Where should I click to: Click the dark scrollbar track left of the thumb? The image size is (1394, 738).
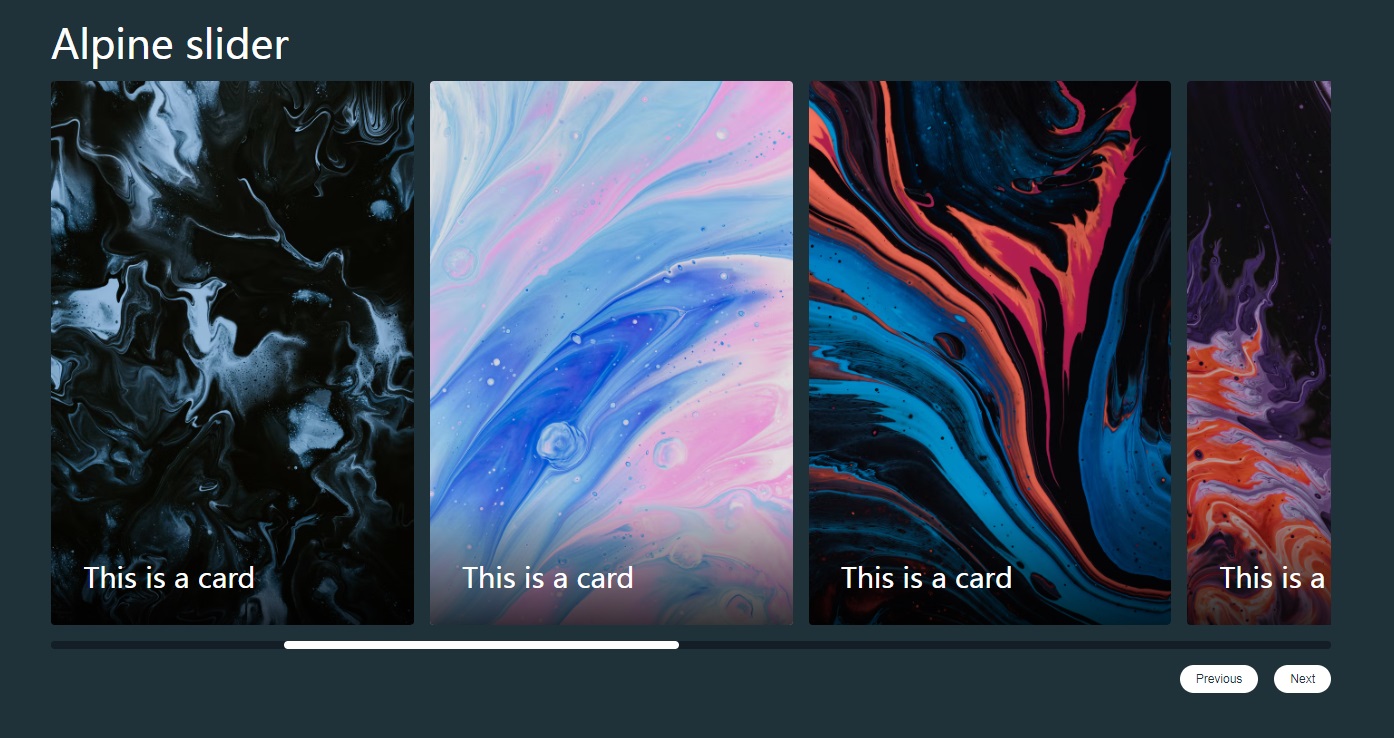167,645
